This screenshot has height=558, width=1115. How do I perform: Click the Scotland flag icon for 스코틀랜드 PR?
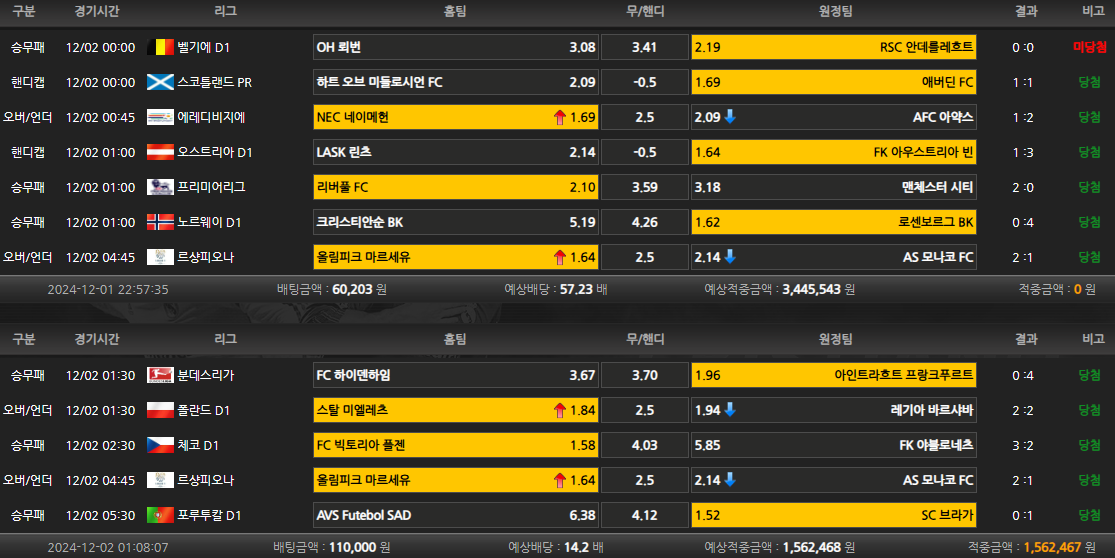(x=160, y=82)
